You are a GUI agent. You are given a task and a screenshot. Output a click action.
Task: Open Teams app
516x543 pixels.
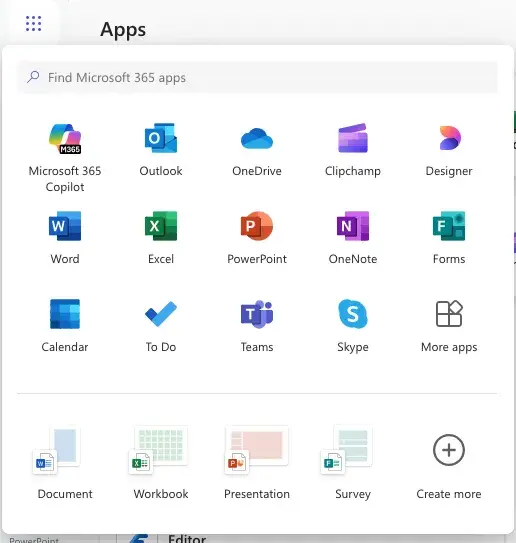click(257, 326)
